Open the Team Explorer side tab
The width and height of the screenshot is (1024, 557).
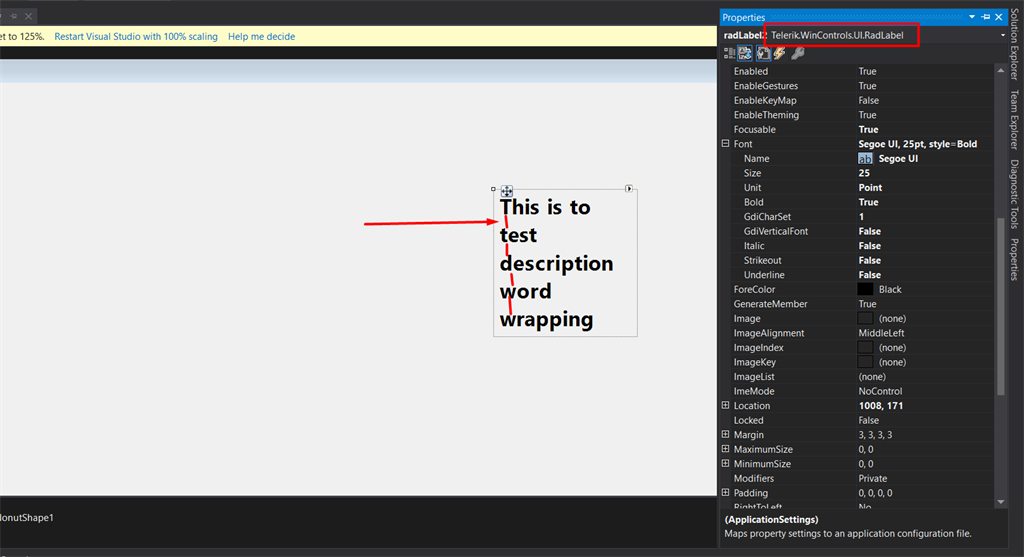point(1014,119)
